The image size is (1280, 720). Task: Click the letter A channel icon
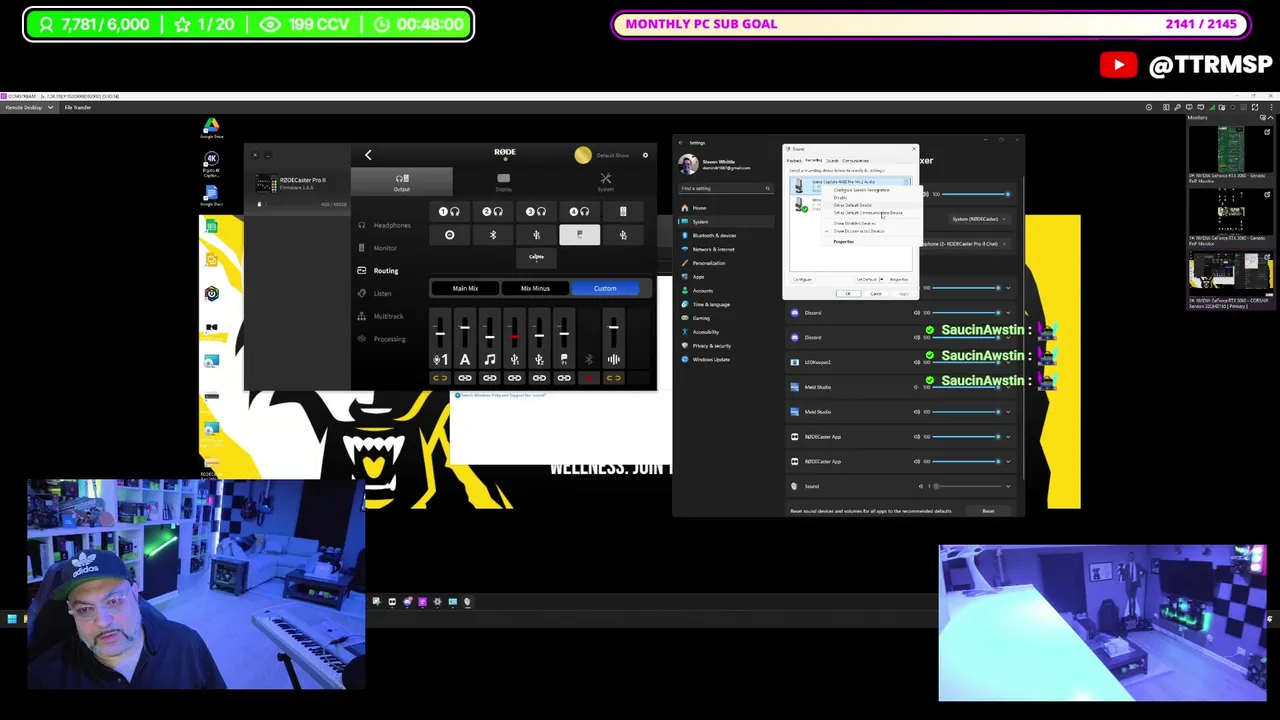click(465, 360)
